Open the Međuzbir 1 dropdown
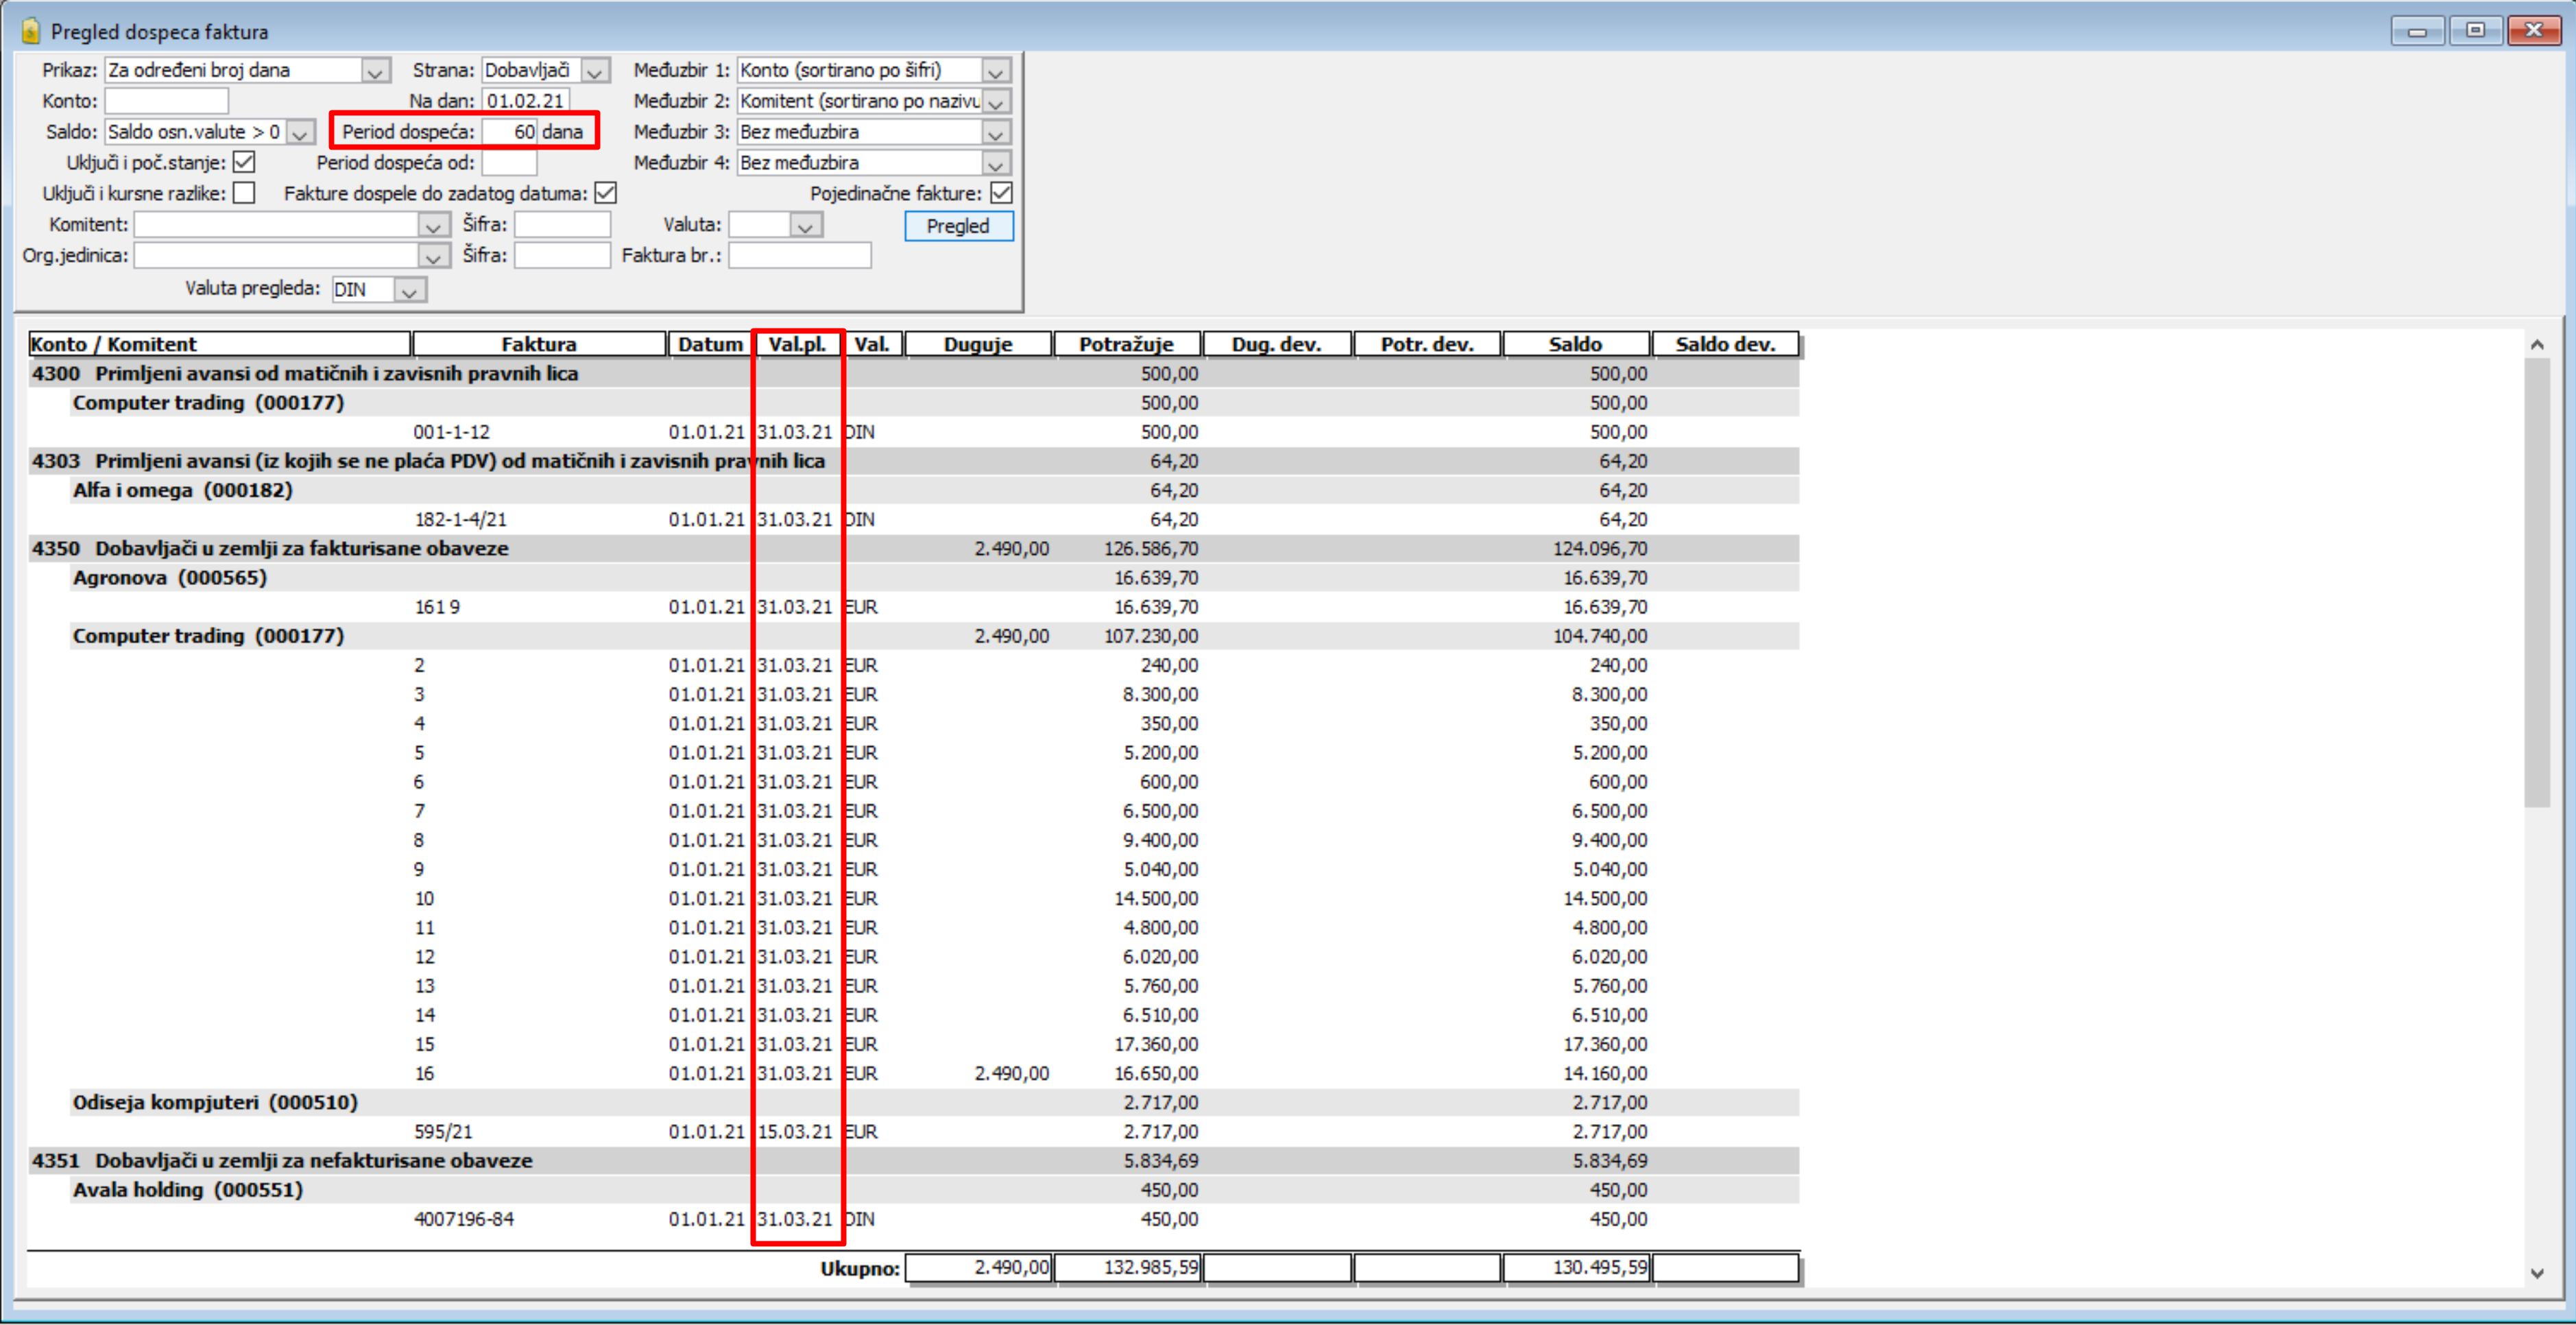Image resolution: width=2576 pixels, height=1325 pixels. (x=995, y=71)
